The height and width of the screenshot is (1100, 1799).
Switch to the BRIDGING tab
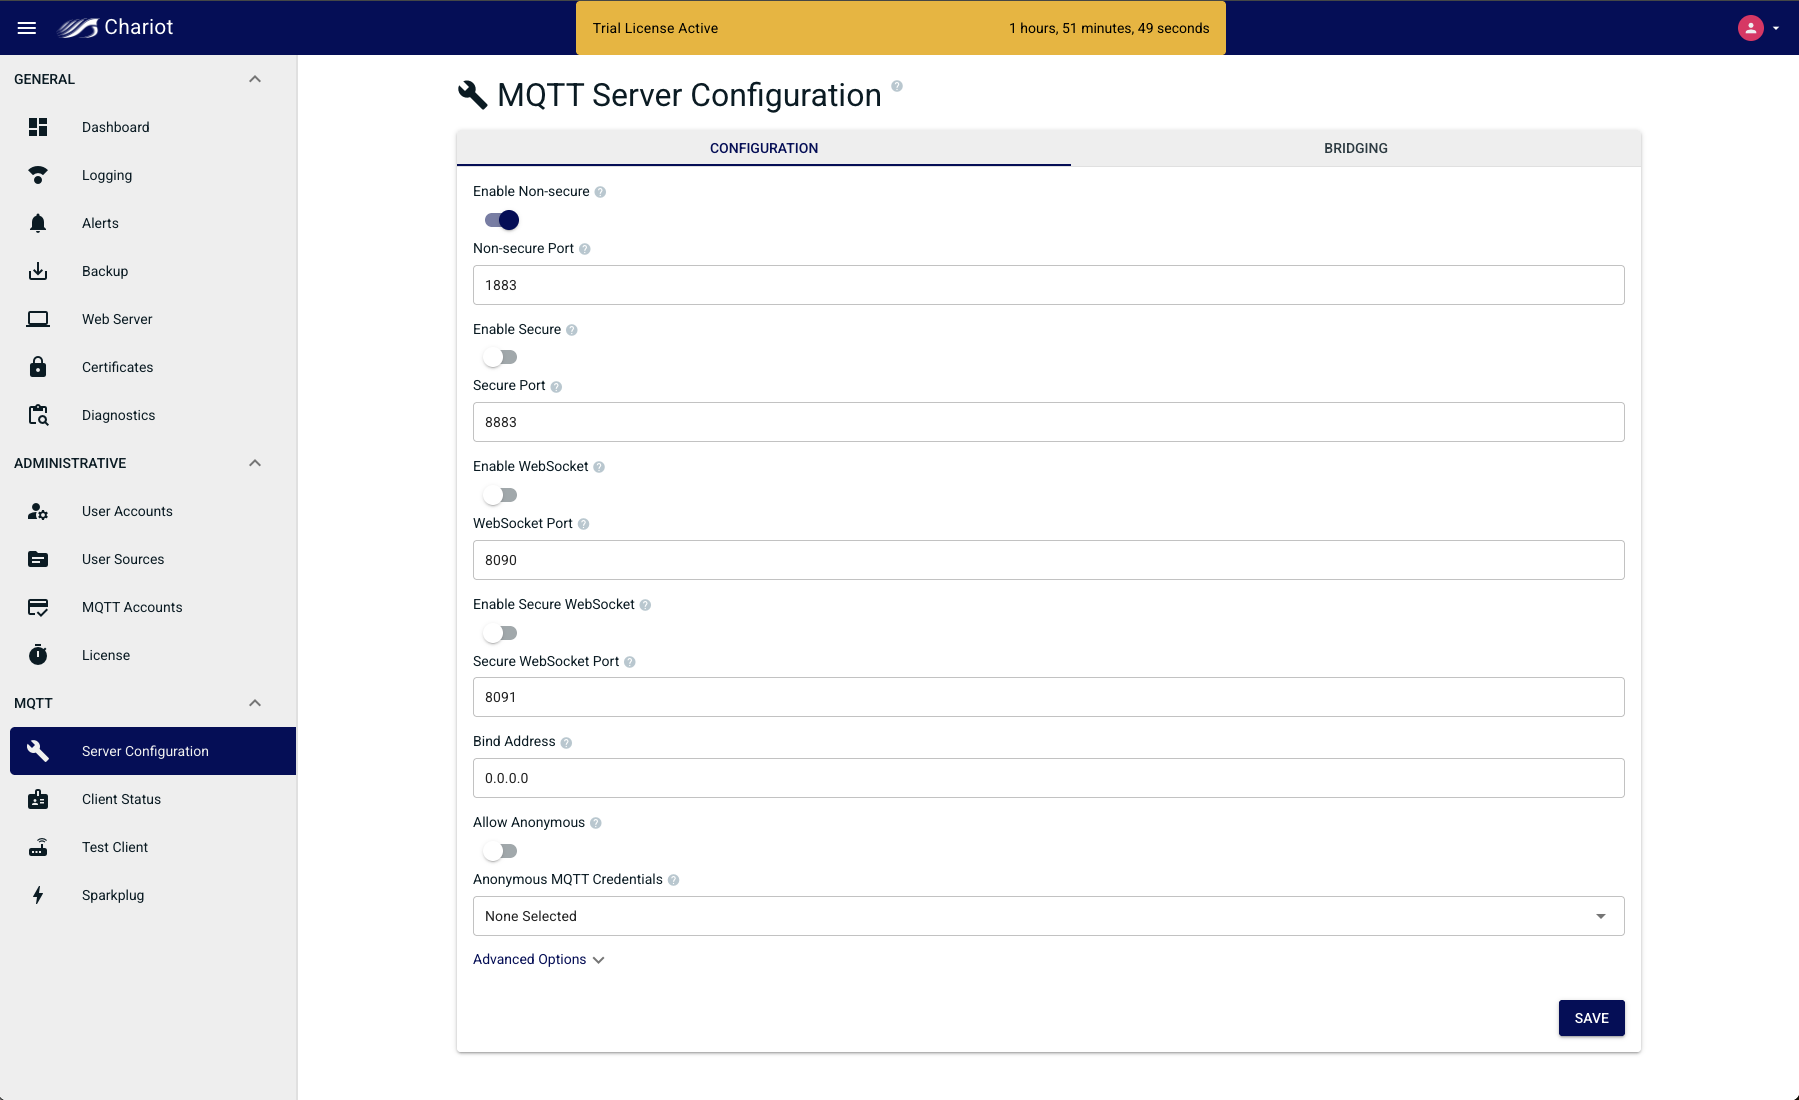[x=1355, y=148]
